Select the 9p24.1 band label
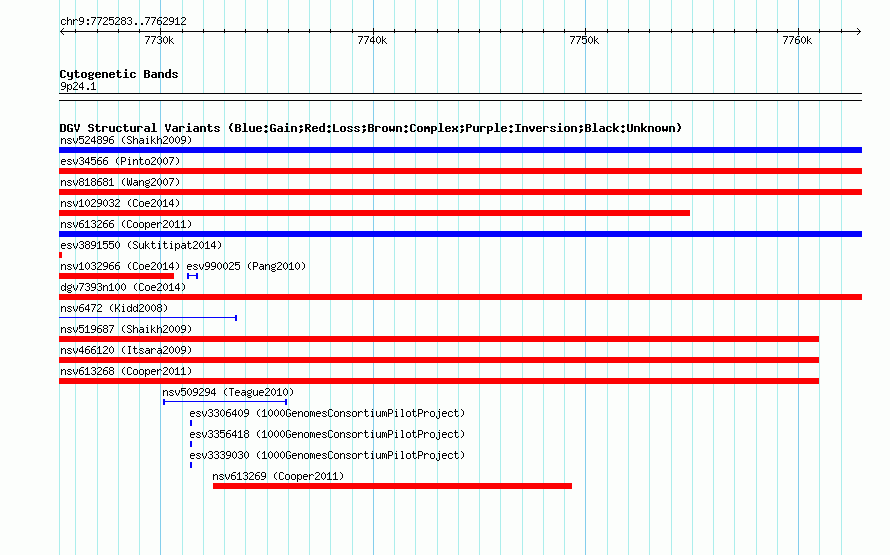The width and height of the screenshot is (890, 555). [78, 86]
